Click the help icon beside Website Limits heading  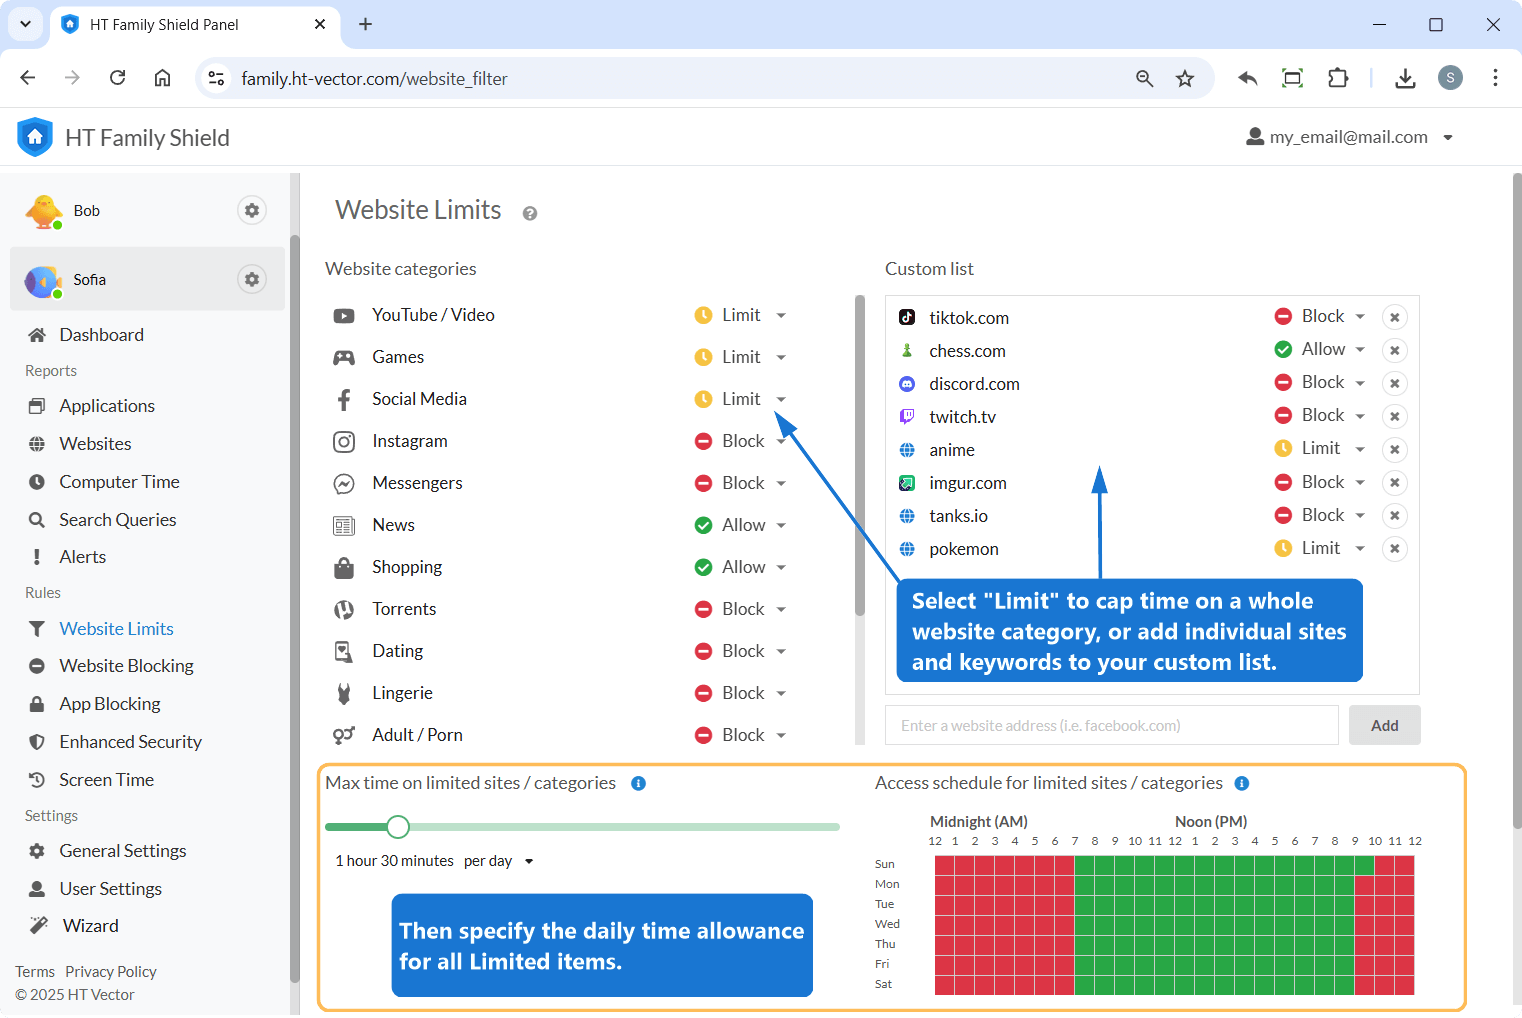tap(530, 213)
